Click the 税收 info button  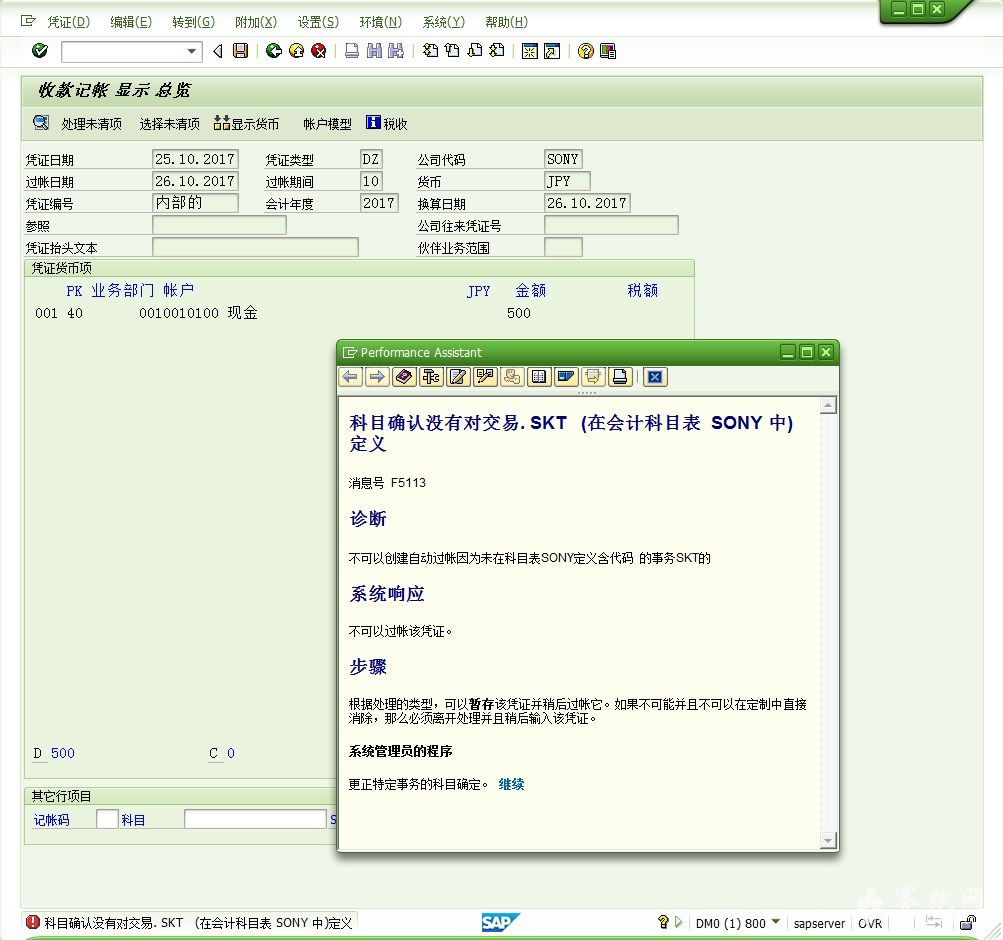(387, 123)
